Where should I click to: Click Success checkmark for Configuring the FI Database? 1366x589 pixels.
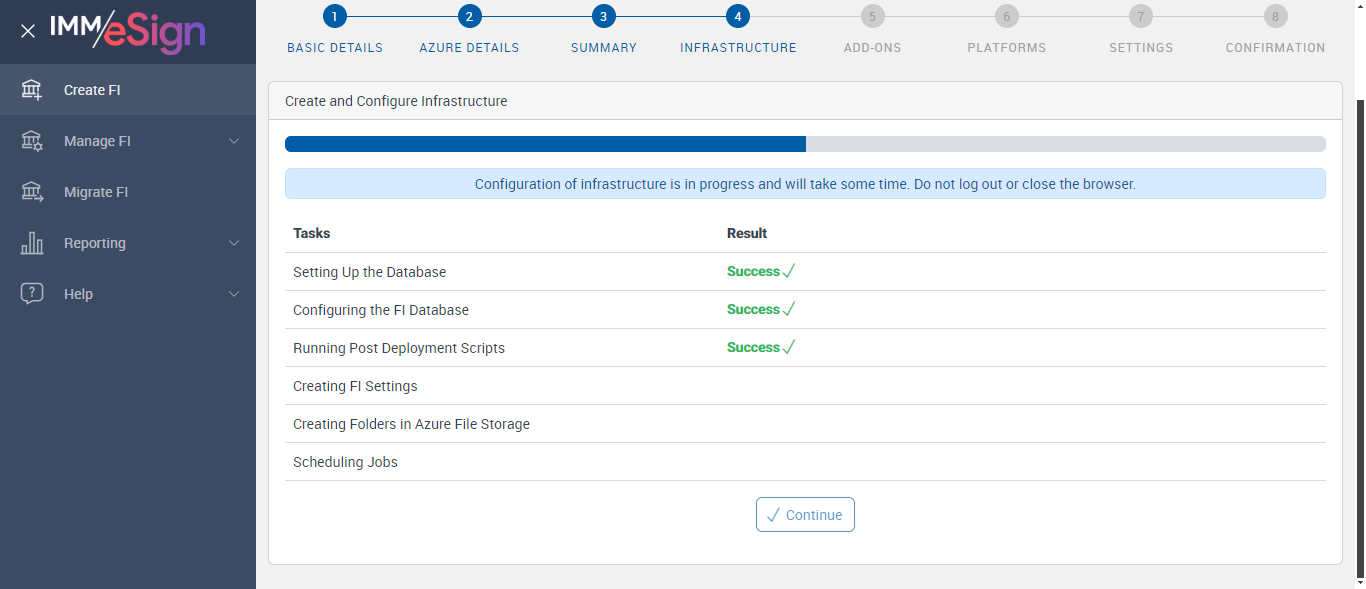click(789, 309)
